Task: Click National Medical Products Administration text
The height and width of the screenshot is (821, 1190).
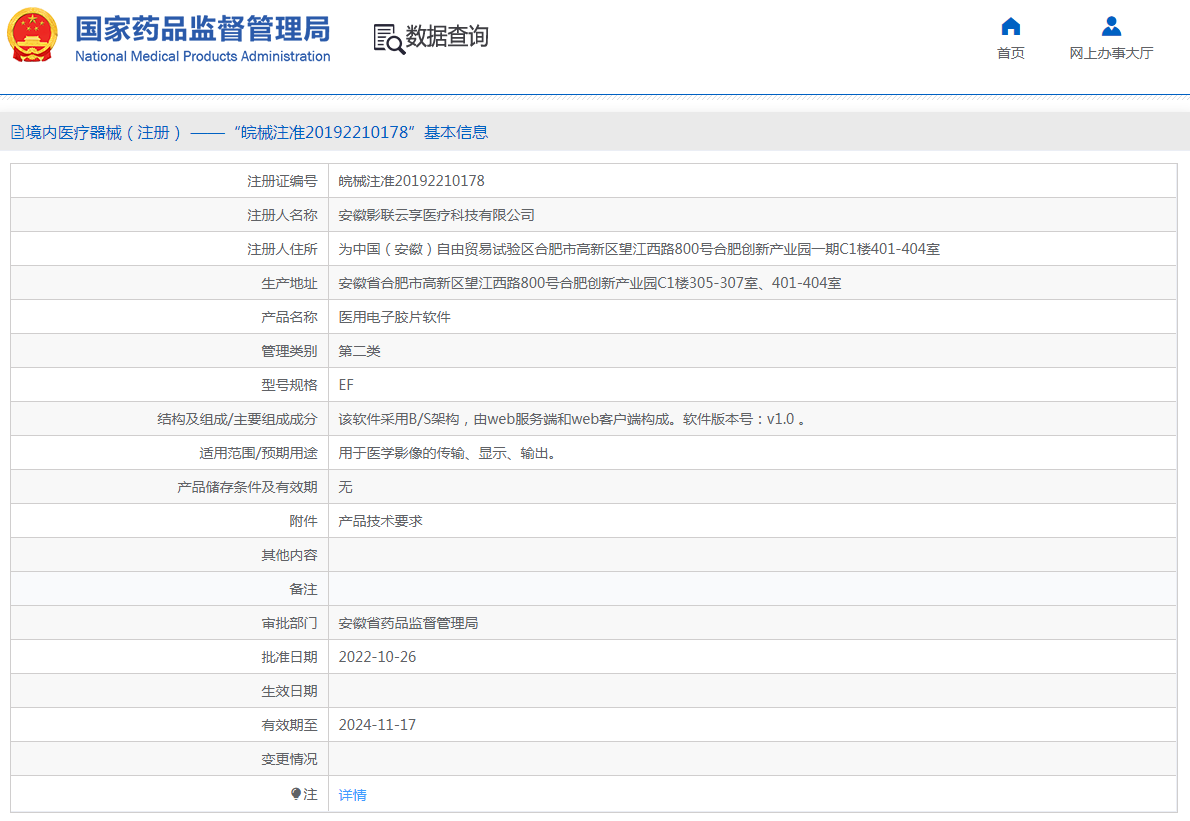Action: click(x=203, y=56)
